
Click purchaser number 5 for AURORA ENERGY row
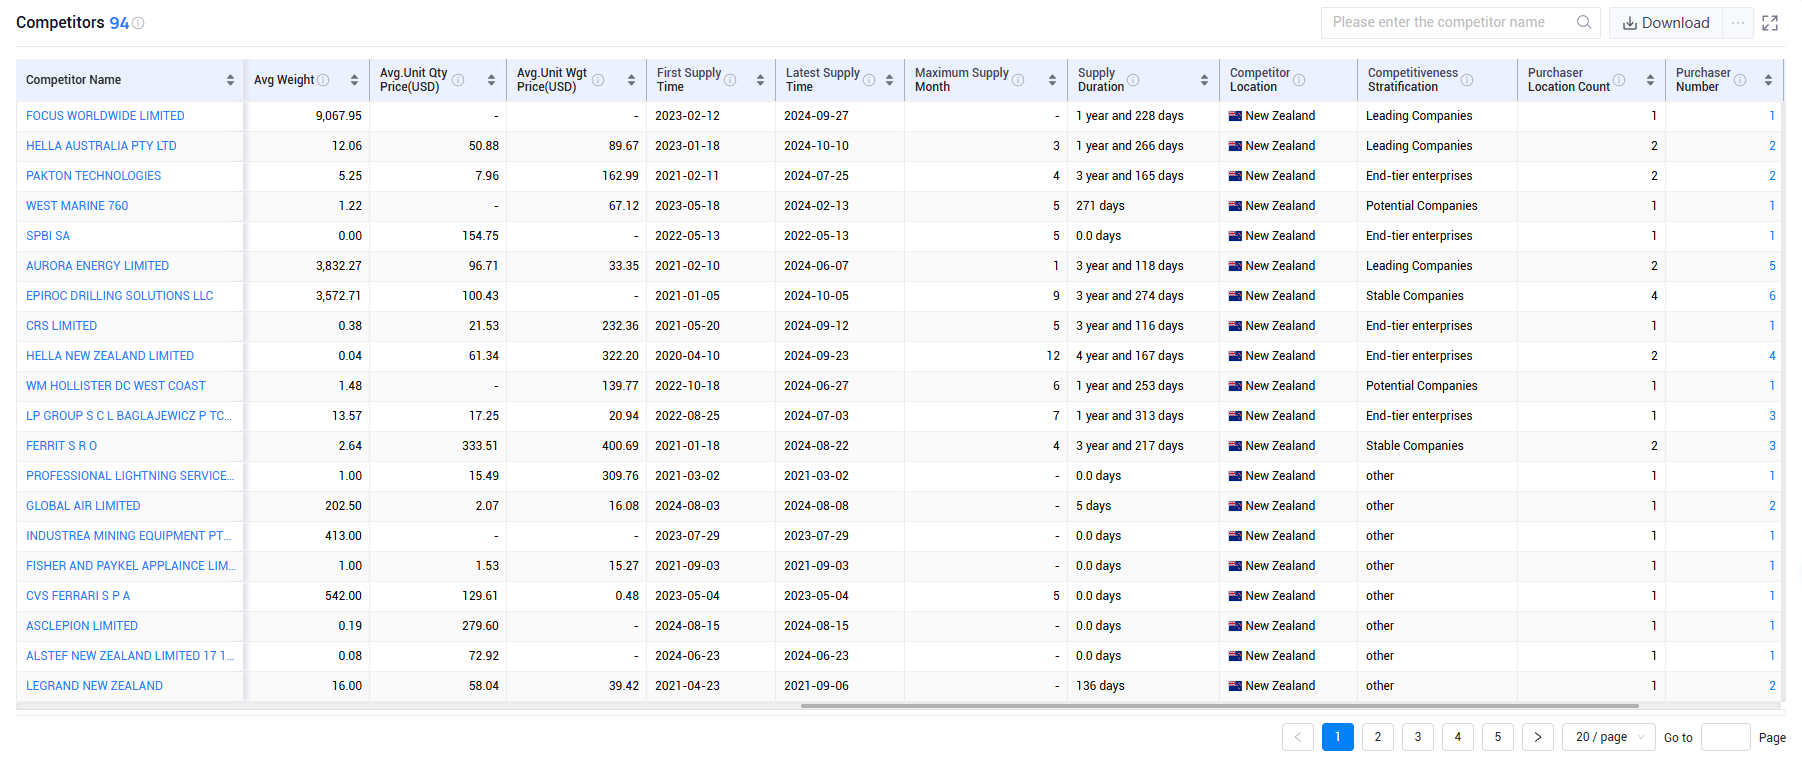[1772, 266]
